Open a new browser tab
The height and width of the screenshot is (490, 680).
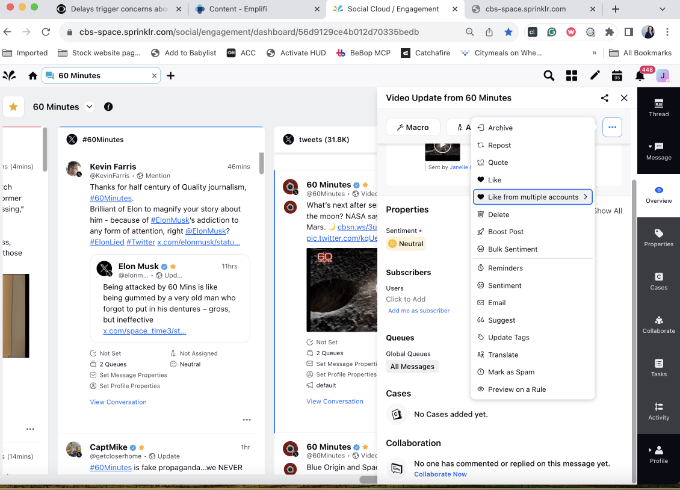[x=615, y=9]
